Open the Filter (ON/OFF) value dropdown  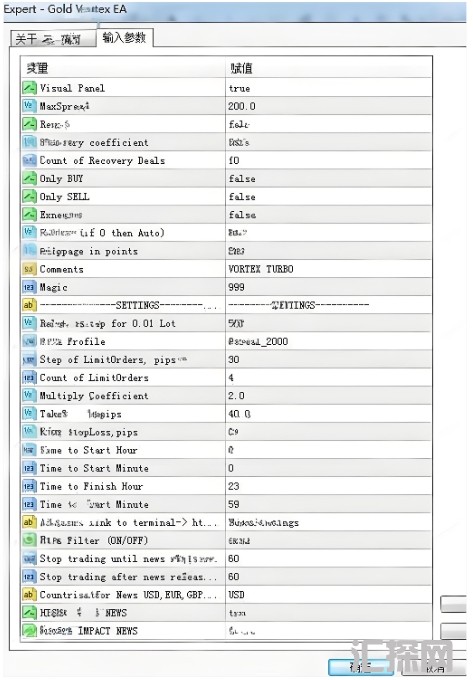(x=328, y=541)
